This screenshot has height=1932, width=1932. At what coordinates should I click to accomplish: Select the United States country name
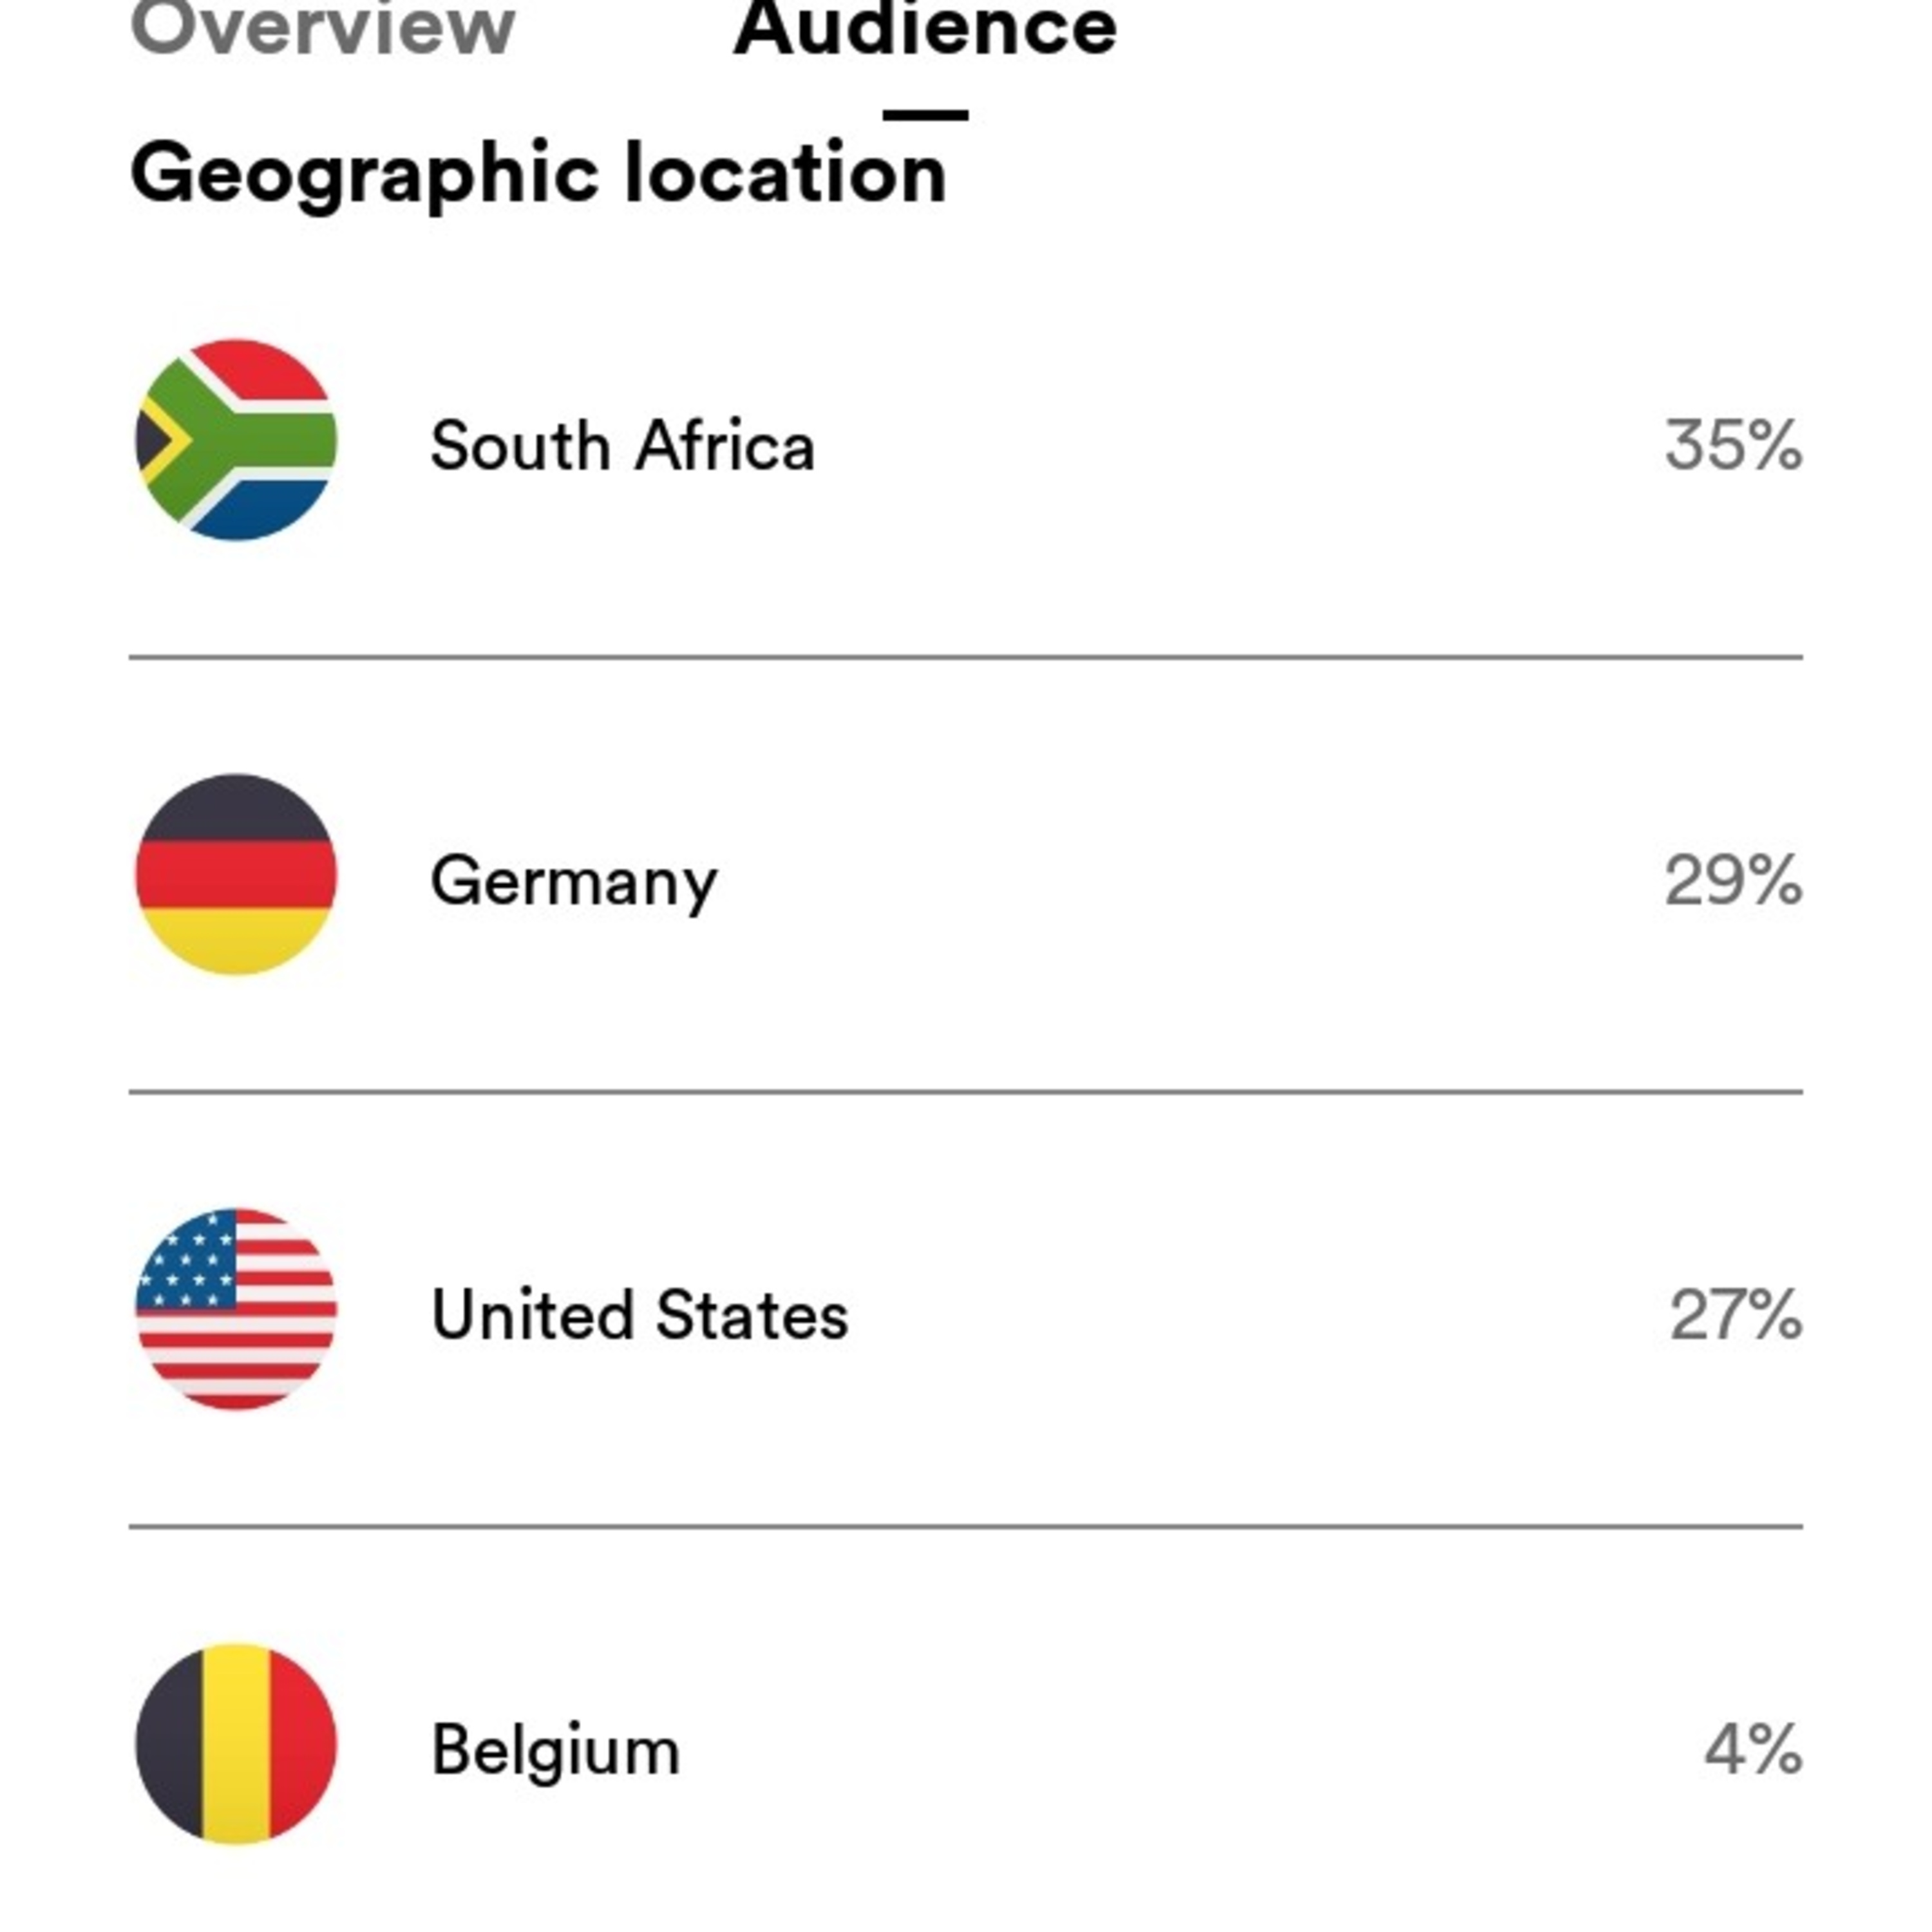click(640, 1315)
